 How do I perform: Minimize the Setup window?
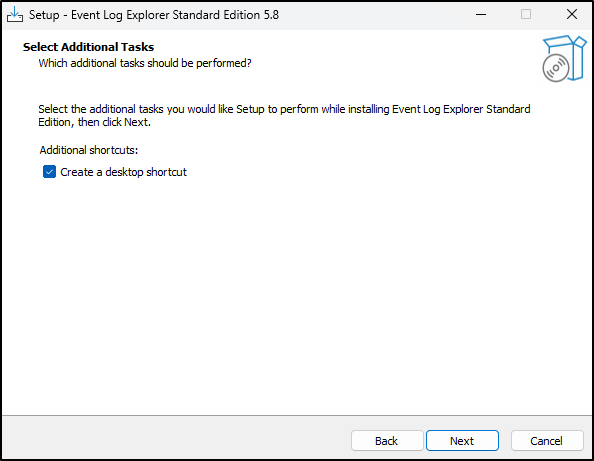[481, 15]
